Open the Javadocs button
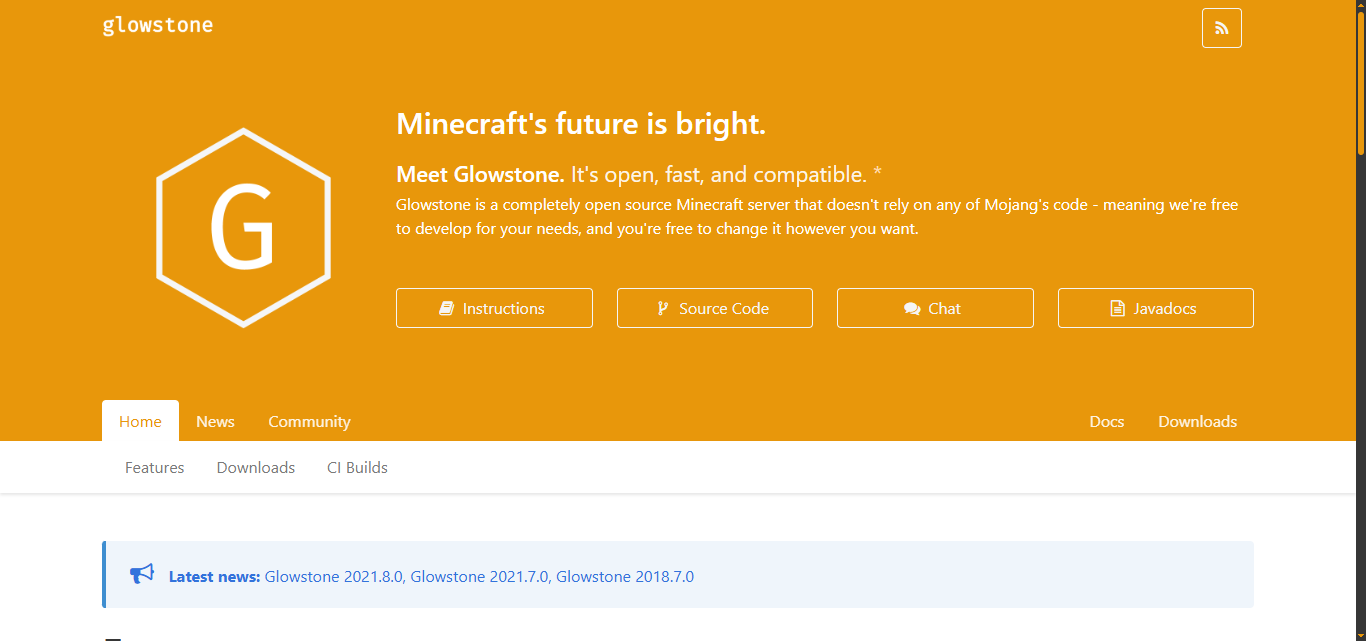The image size is (1366, 641). (1156, 308)
